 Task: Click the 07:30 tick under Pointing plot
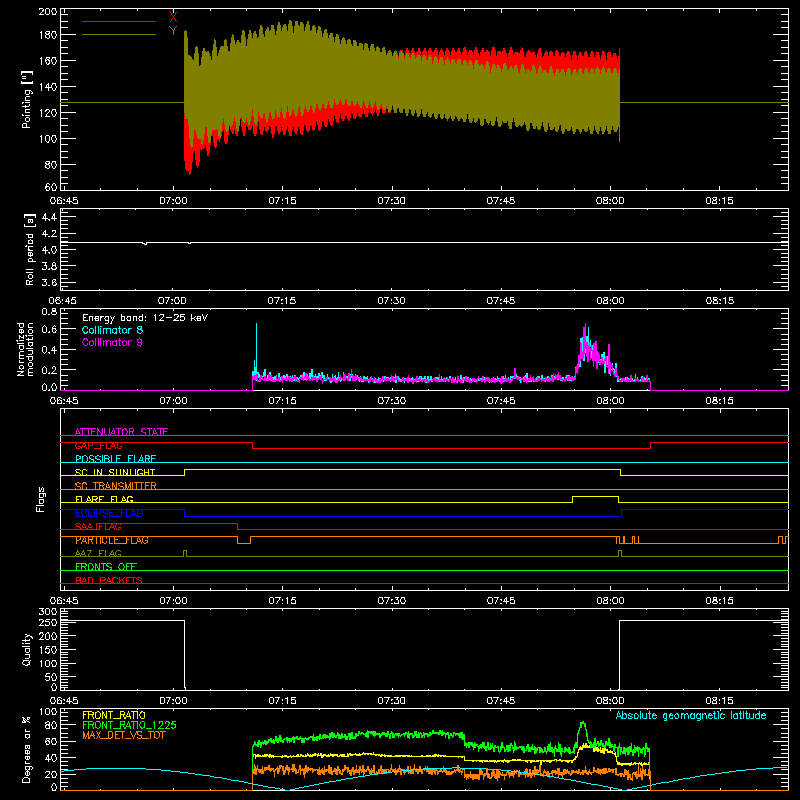coord(391,201)
